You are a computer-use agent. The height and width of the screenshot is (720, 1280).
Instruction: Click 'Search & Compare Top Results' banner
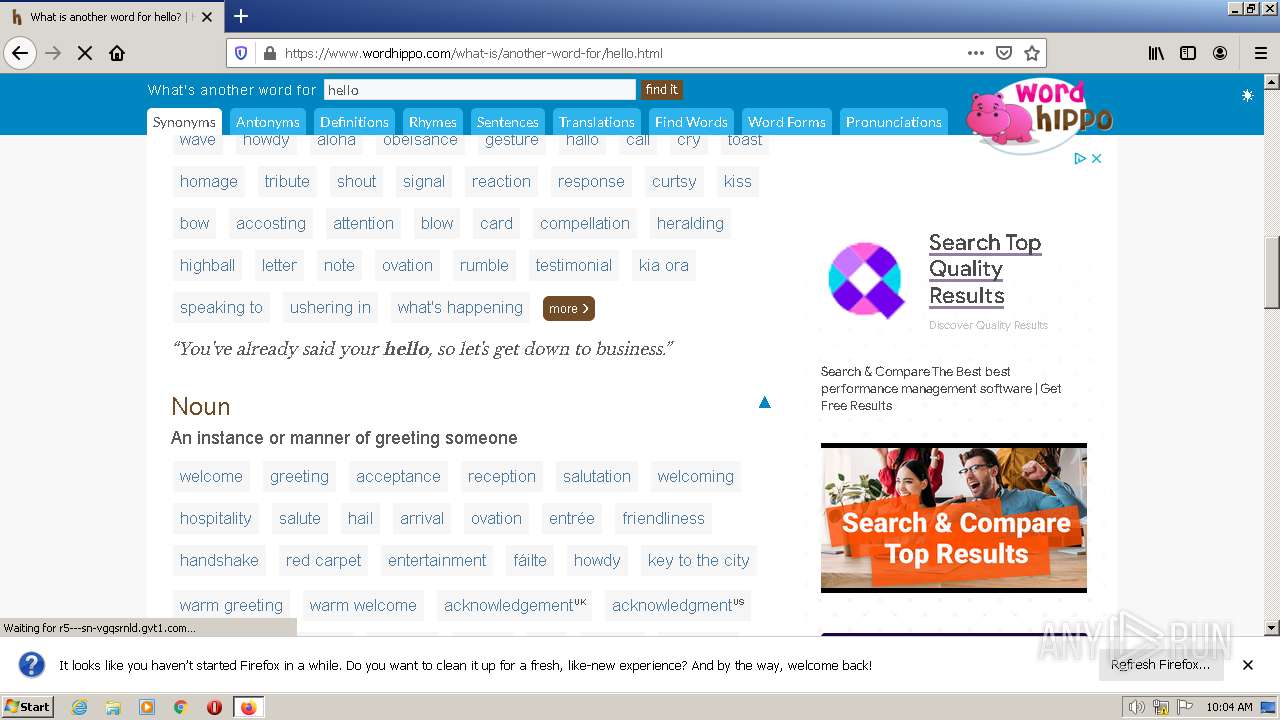pos(954,518)
